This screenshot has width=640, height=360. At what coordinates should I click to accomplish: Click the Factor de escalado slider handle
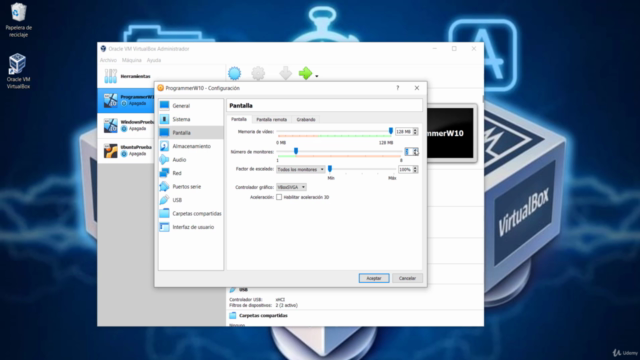330,169
